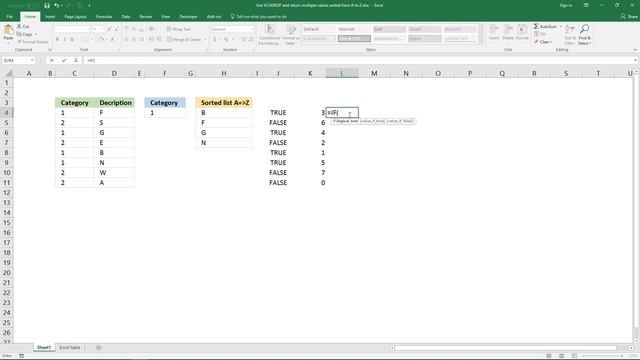Click the percent style button
Screen dimensions: 640x360
226,40
